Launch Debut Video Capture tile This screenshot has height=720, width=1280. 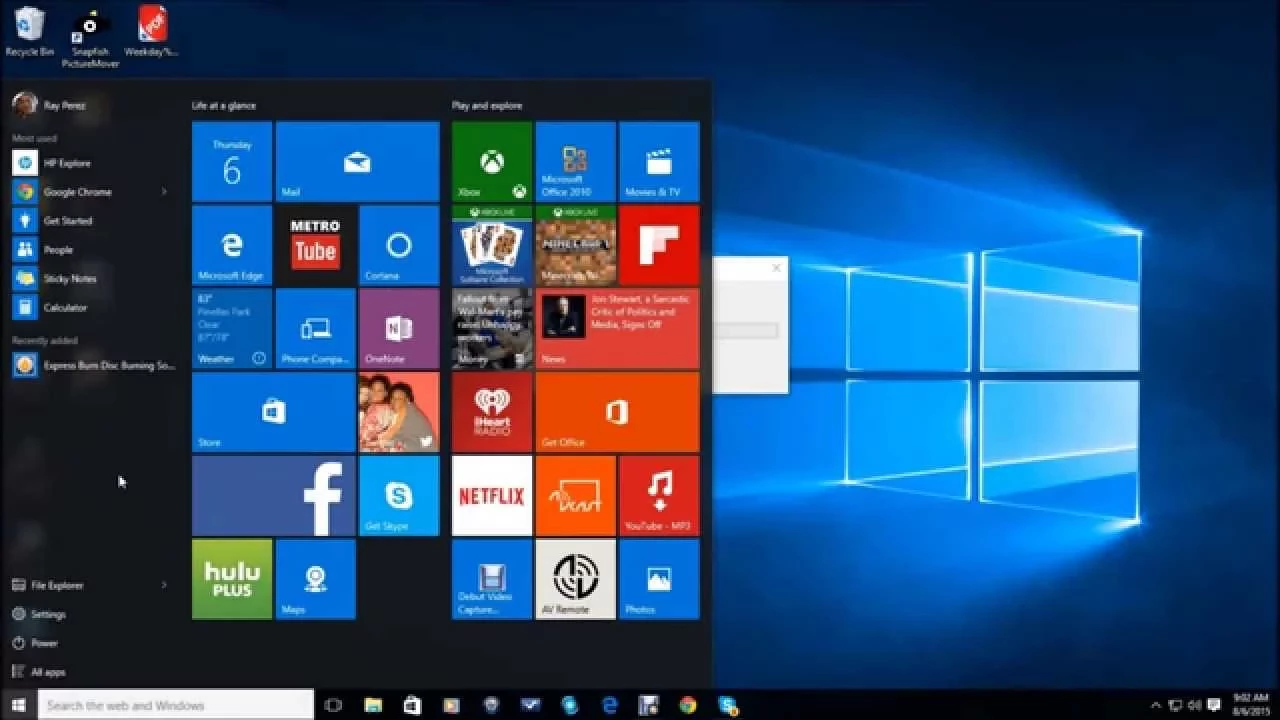[x=492, y=579]
